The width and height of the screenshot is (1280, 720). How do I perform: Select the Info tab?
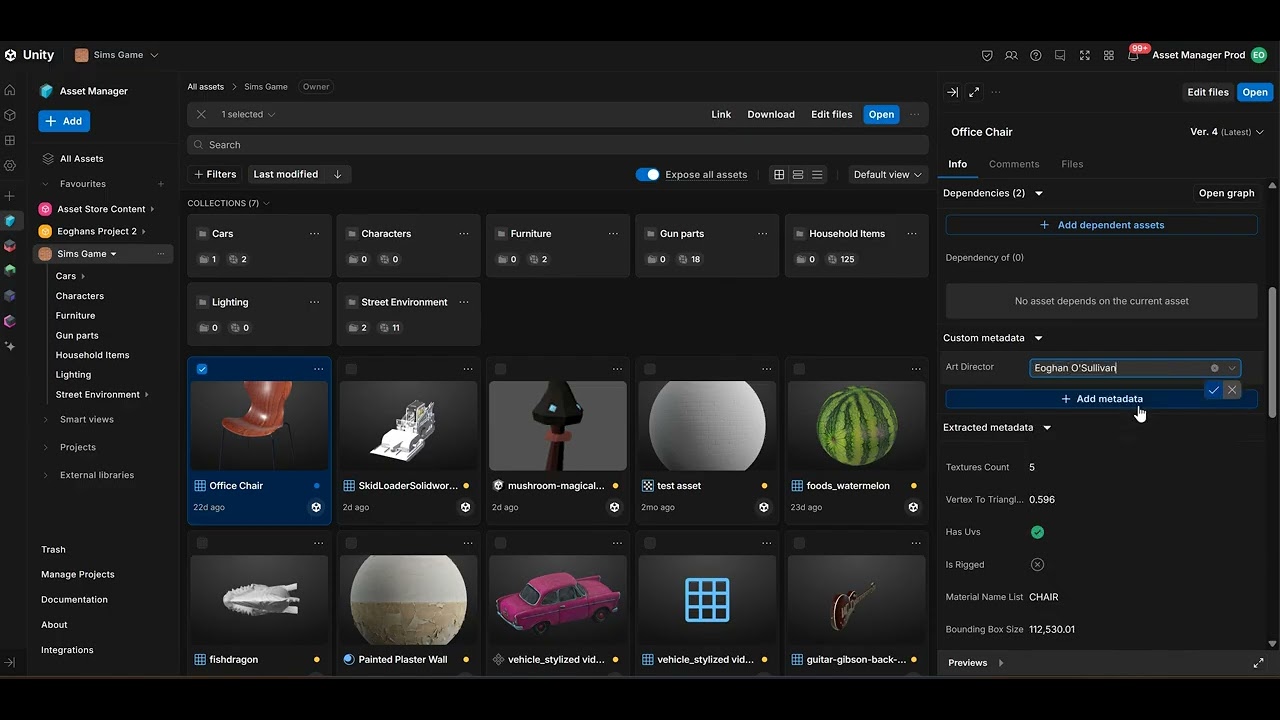coord(958,164)
